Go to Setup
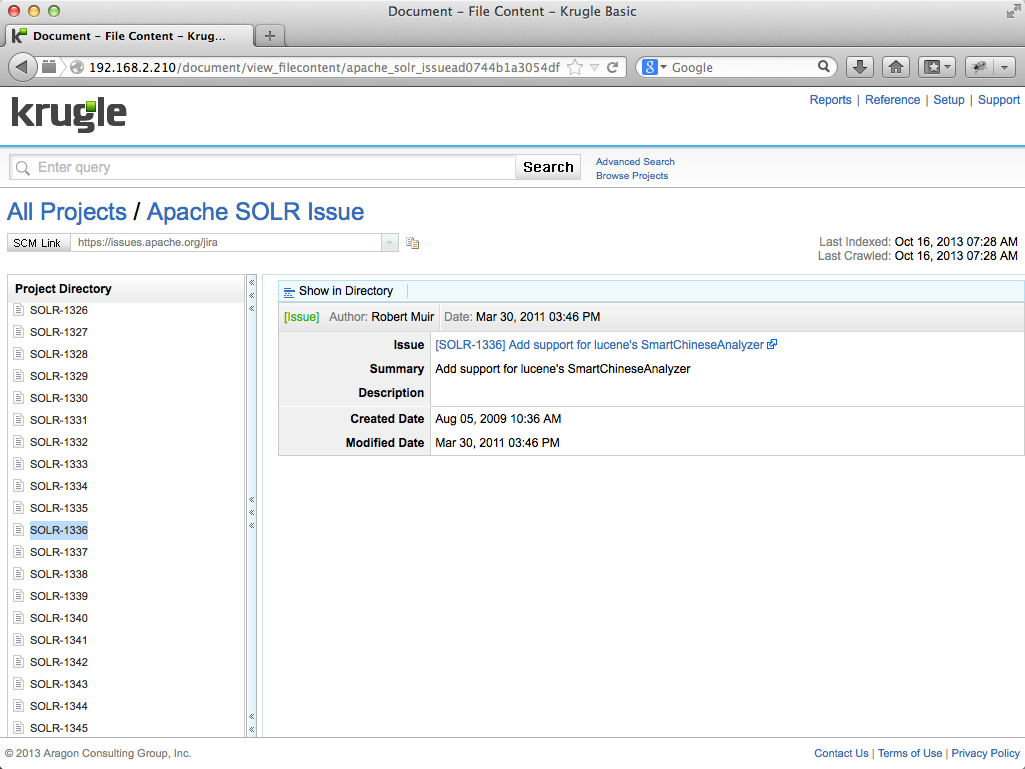 point(949,99)
